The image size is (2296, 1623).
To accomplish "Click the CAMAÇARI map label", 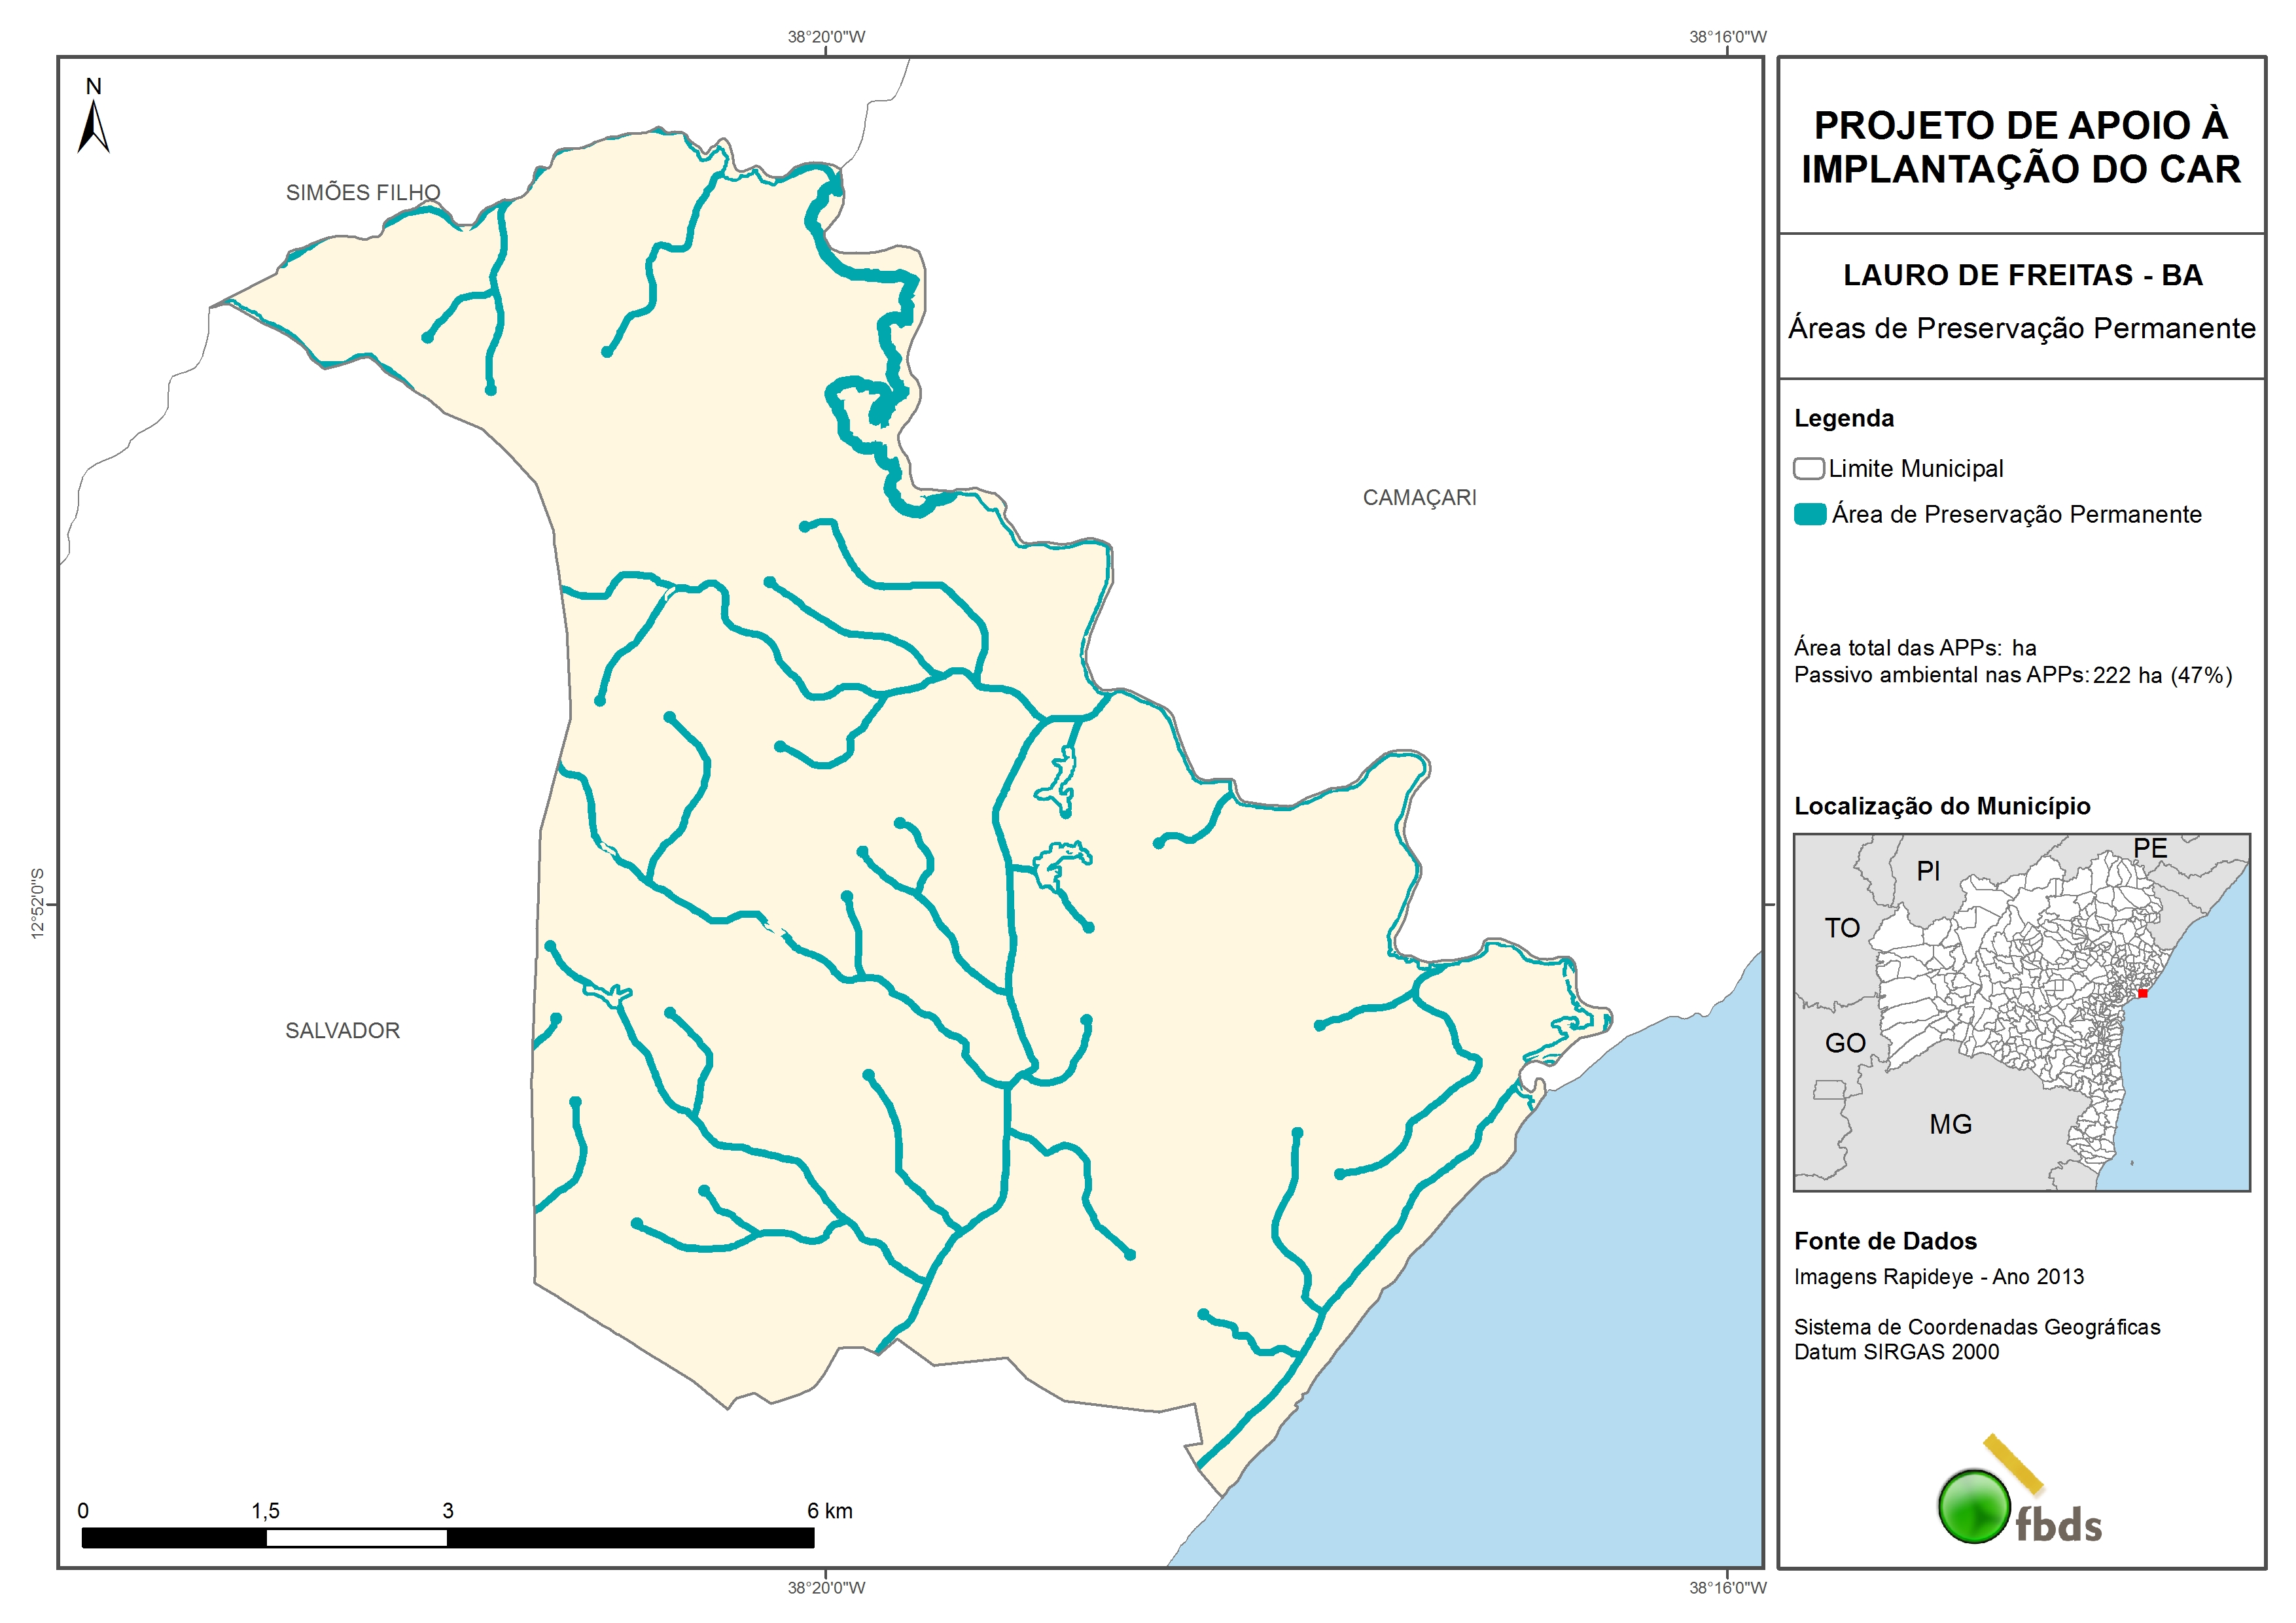I will [x=1419, y=498].
